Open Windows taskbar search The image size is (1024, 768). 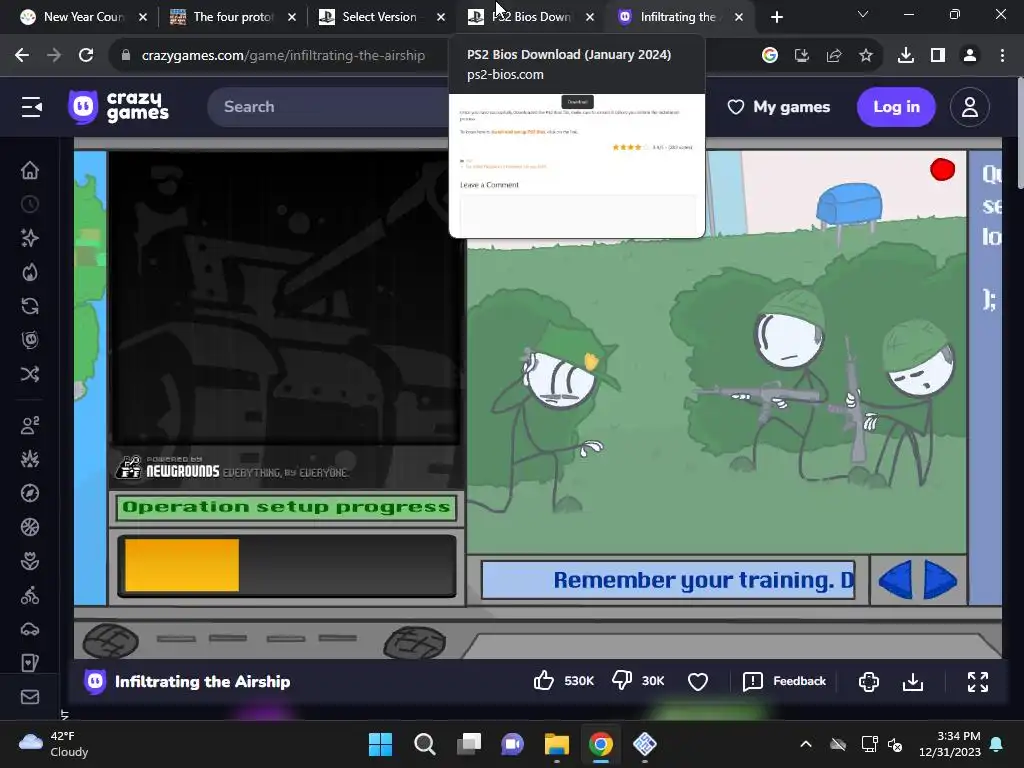(x=424, y=744)
